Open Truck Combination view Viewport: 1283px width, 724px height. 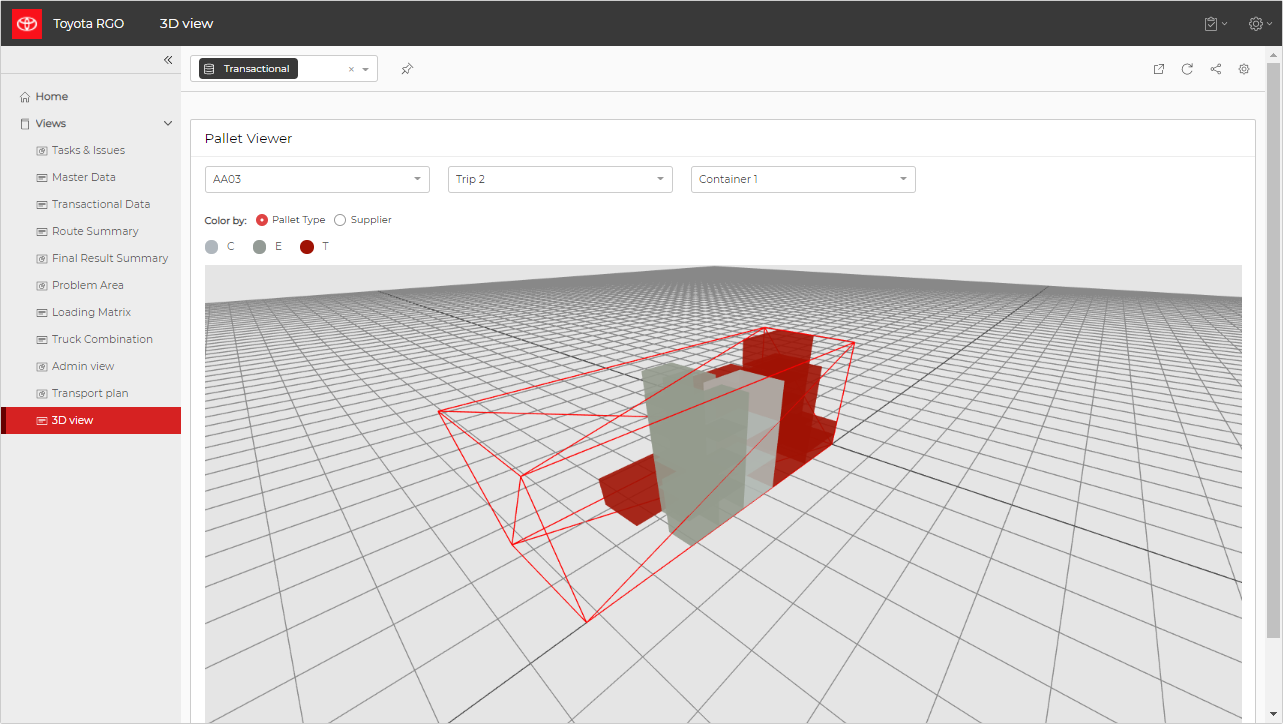(102, 339)
